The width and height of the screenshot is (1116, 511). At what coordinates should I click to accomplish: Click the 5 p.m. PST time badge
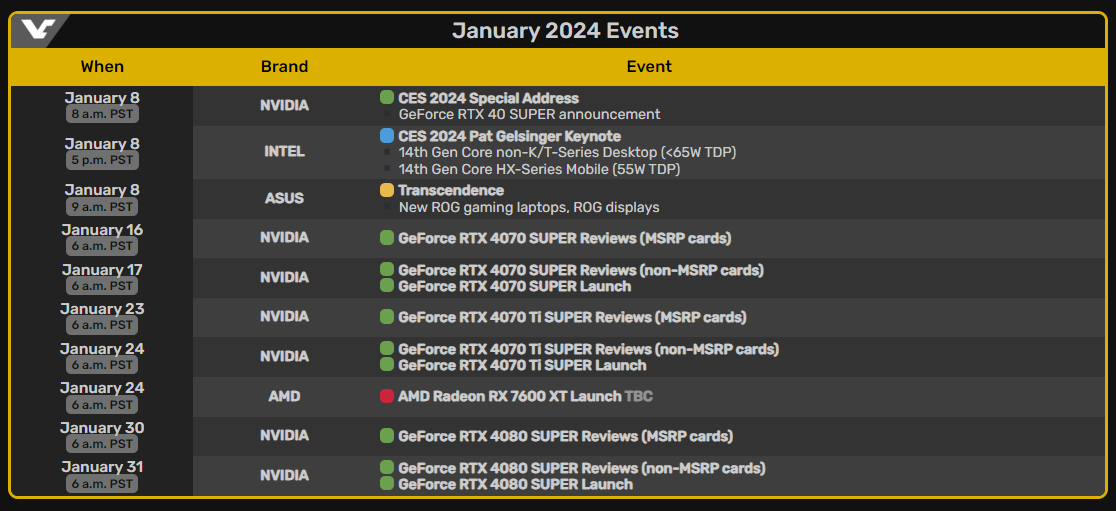pos(102,160)
